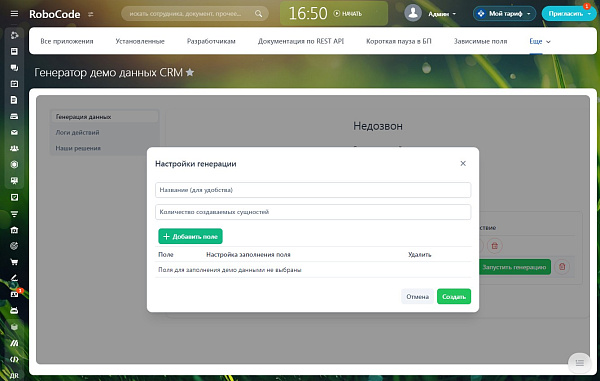This screenshot has width=600, height=381.
Task: Click the Добавить поле button
Action: click(x=191, y=236)
